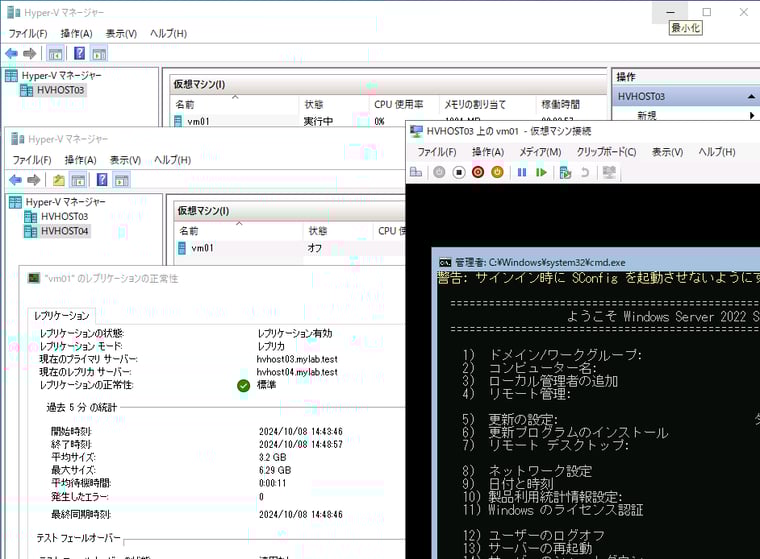Open ファイル(F) menu in VM connection window
This screenshot has height=559, width=760.
coord(437,152)
